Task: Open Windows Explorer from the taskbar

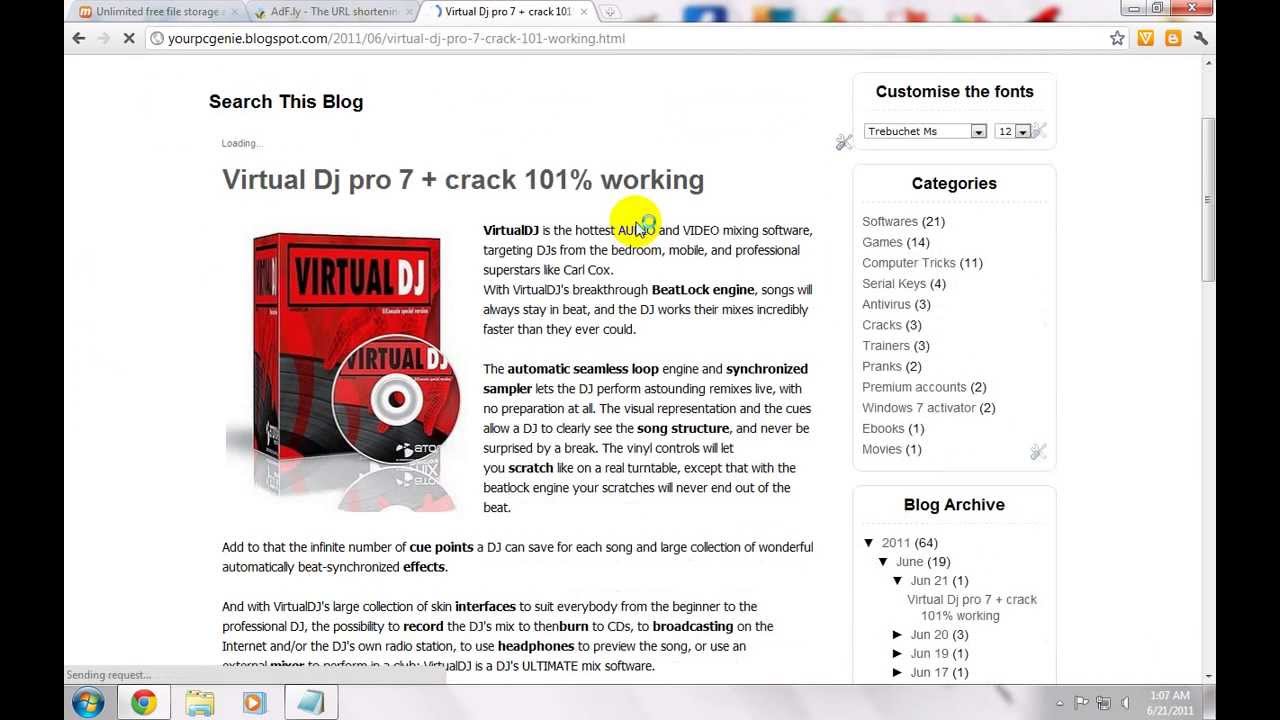Action: 200,703
